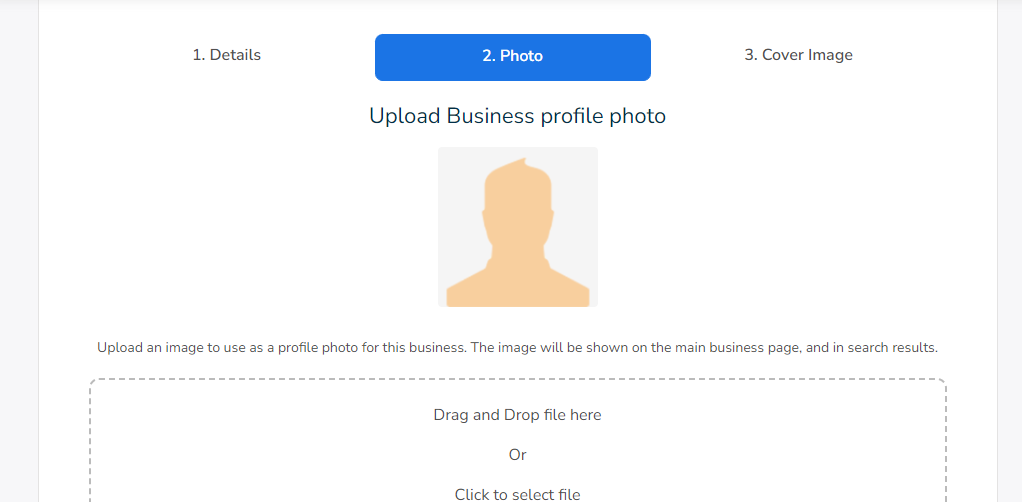Select the active 2. Photo tab

[x=512, y=57]
